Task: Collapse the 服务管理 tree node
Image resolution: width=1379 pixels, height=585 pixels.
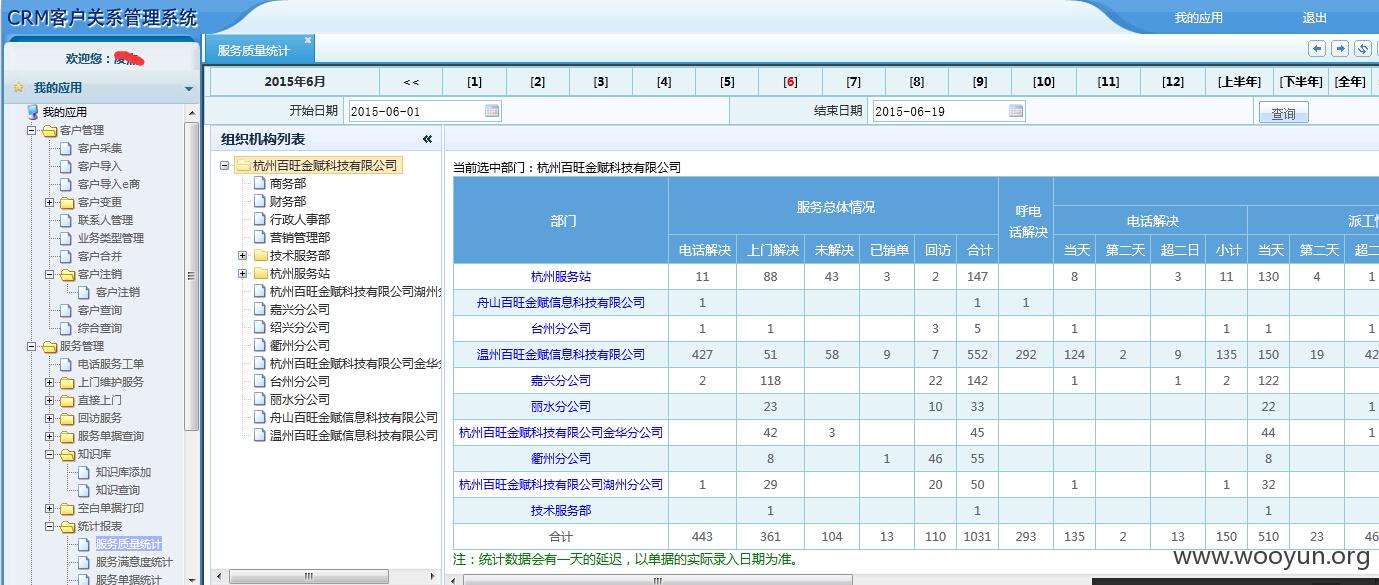Action: tap(32, 346)
